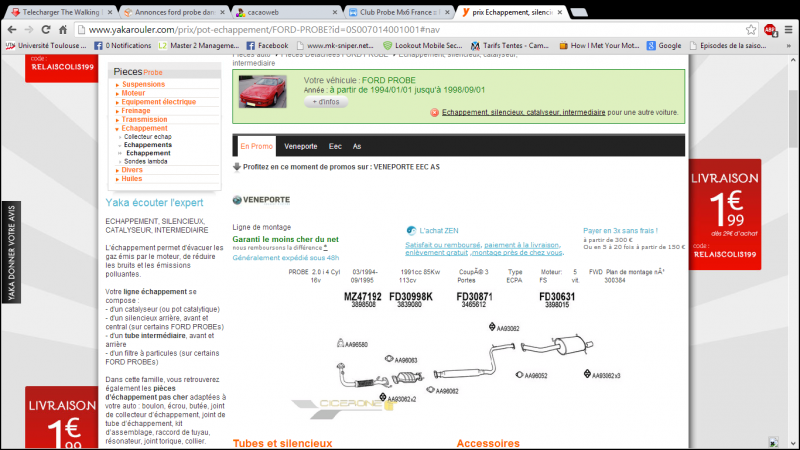Open the www.mk-sniper.net bookmark
Image resolution: width=800 pixels, height=450 pixels.
pos(335,45)
